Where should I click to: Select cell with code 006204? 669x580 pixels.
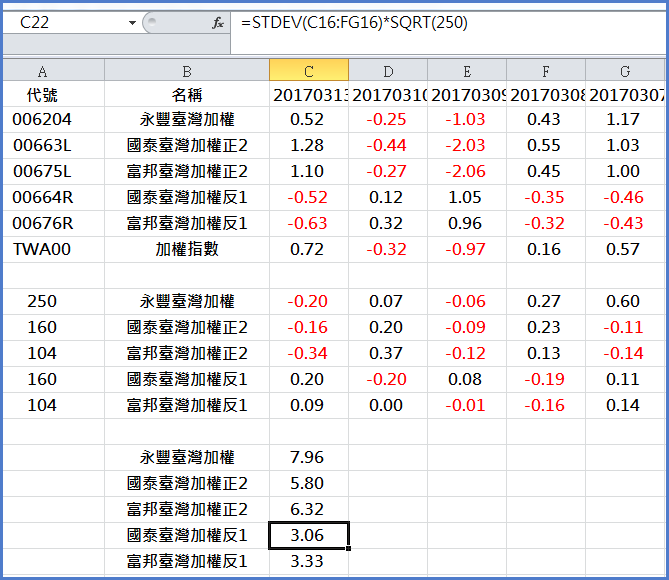point(53,119)
